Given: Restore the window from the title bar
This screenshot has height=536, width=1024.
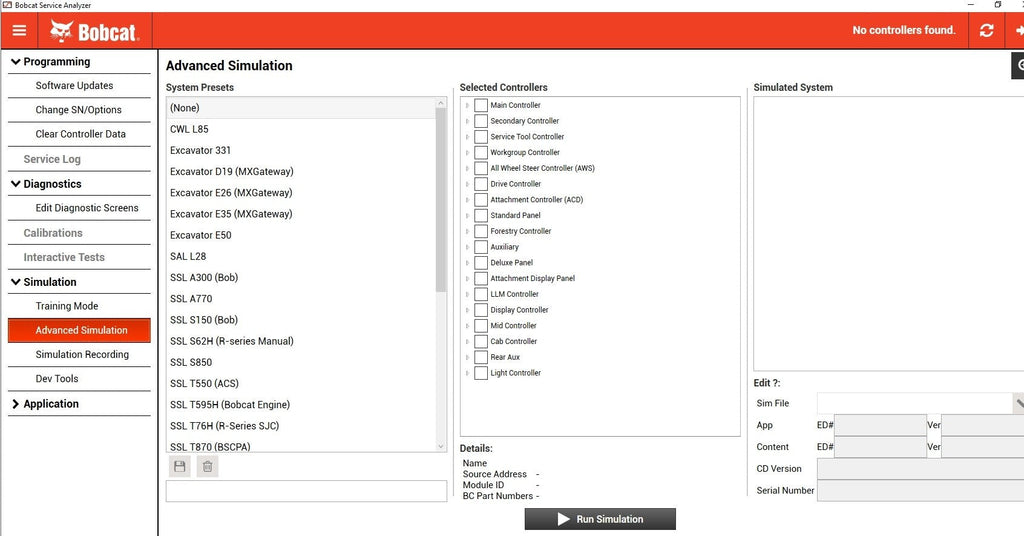Looking at the screenshot, I should click(997, 5).
